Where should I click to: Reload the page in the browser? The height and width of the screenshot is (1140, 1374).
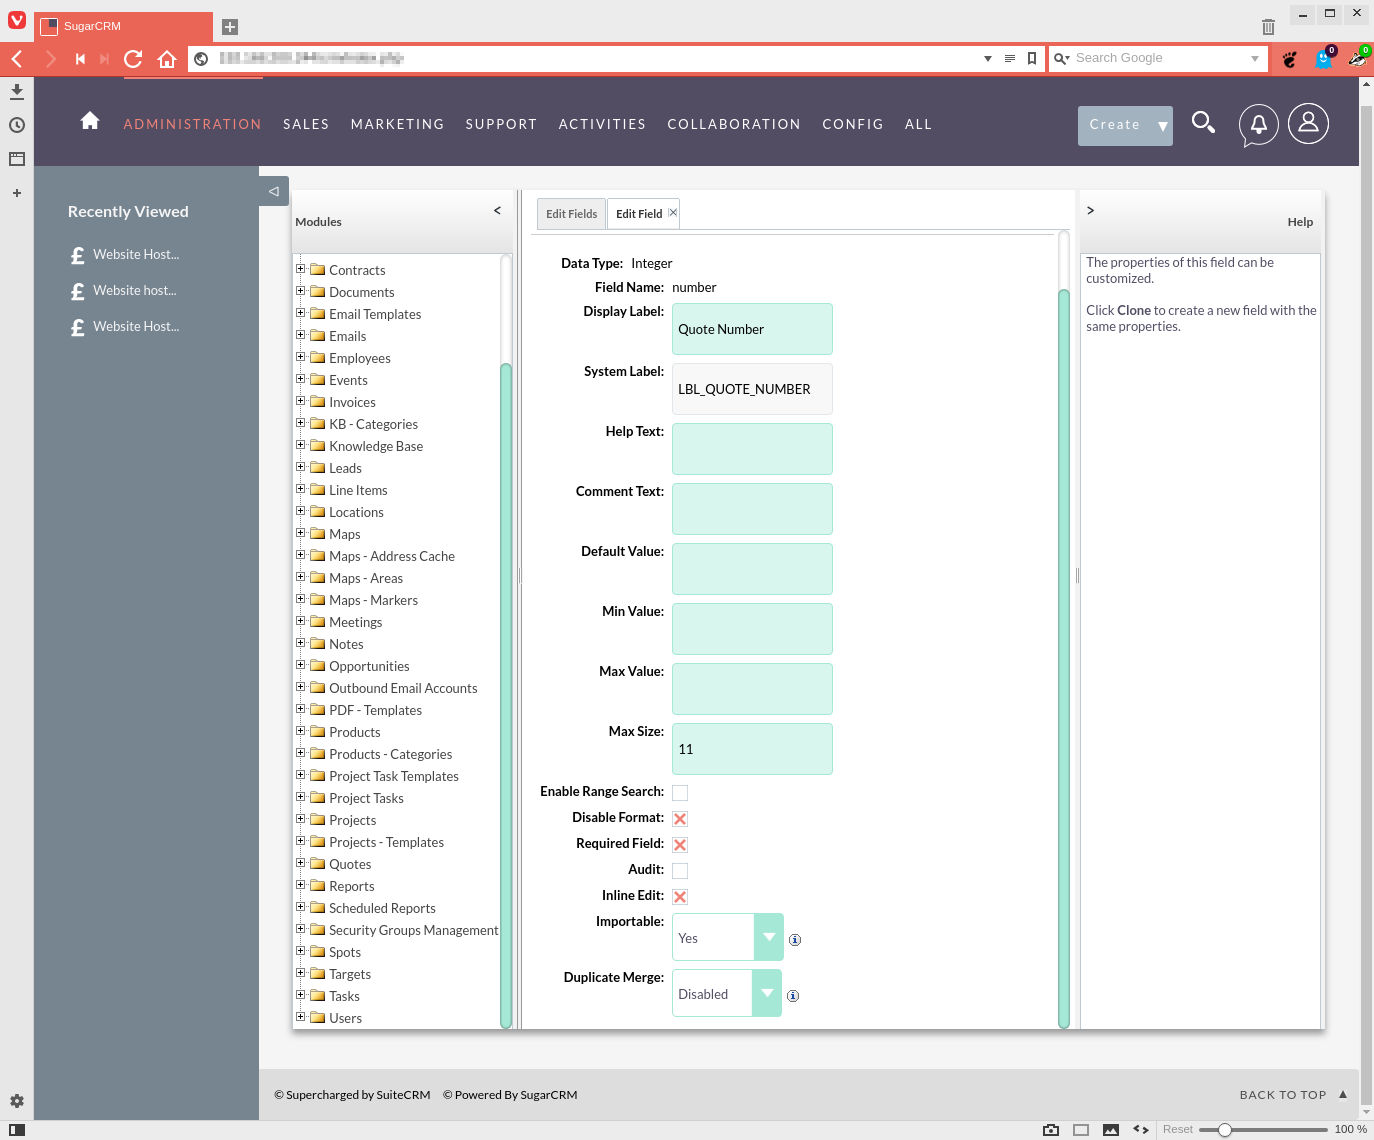[x=133, y=59]
